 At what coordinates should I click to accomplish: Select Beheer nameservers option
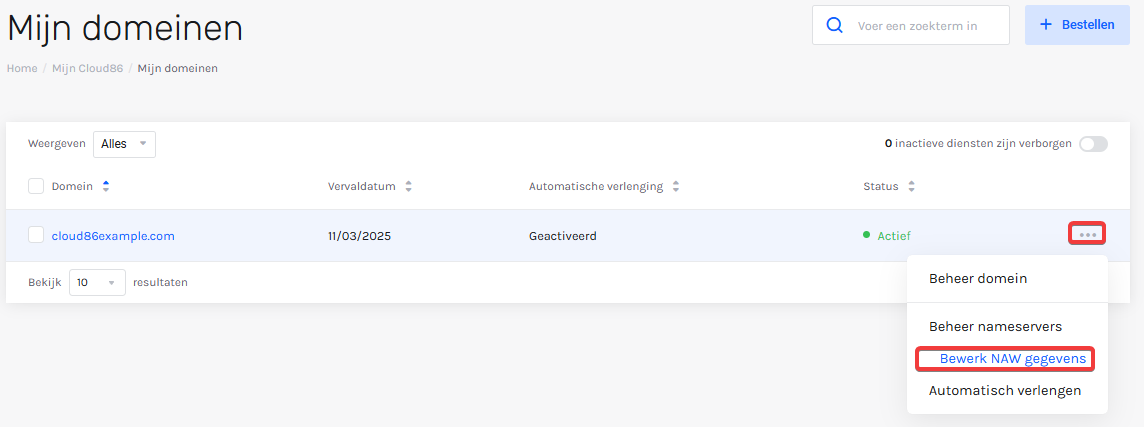[995, 326]
